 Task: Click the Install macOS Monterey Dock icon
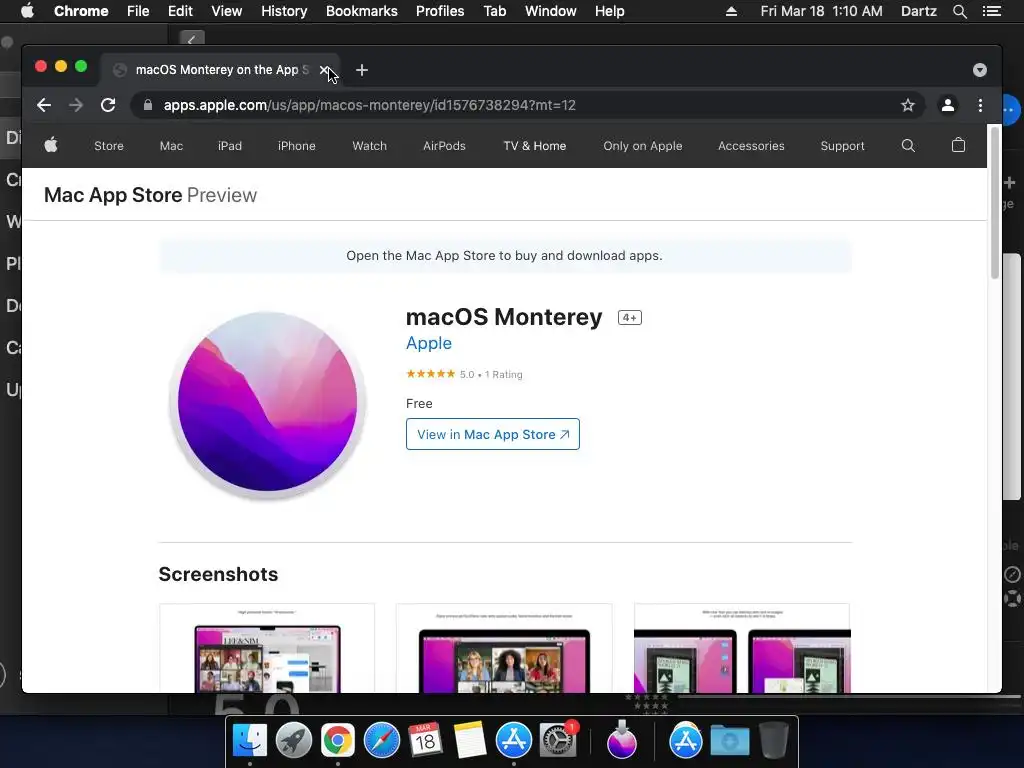pos(622,740)
